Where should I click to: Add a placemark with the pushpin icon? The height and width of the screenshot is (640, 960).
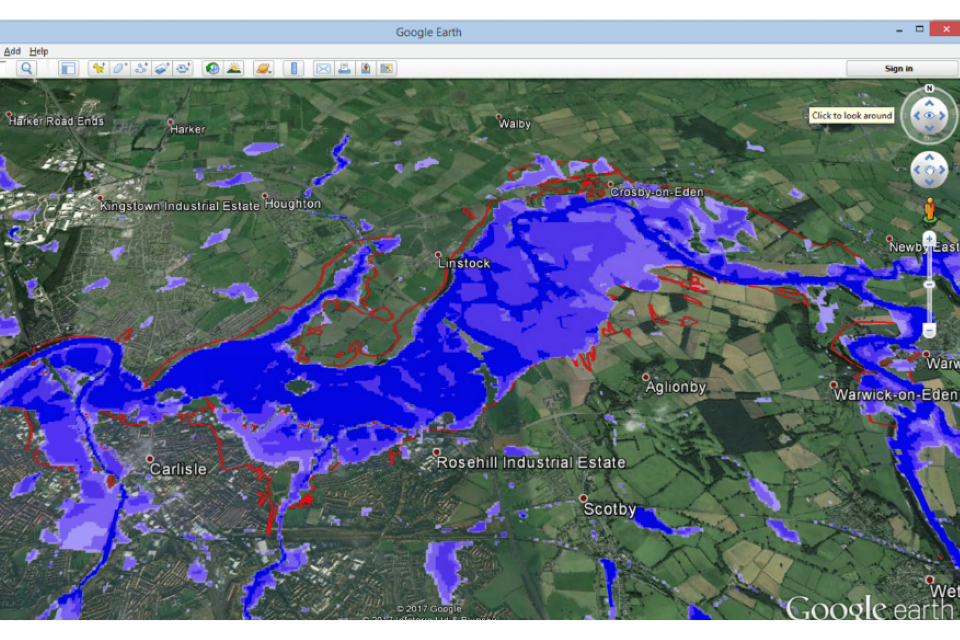(x=98, y=68)
